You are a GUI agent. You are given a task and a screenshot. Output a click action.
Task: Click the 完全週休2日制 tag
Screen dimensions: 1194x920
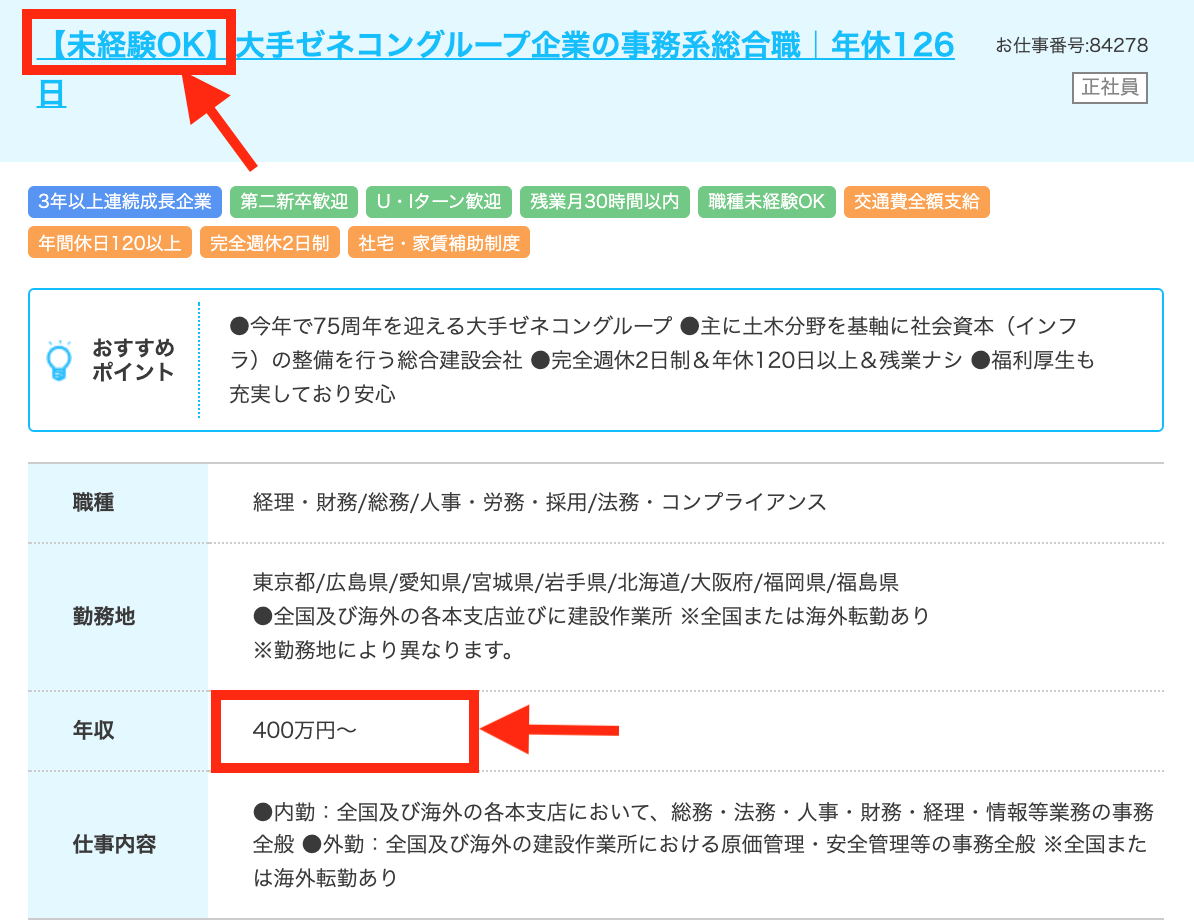[270, 243]
